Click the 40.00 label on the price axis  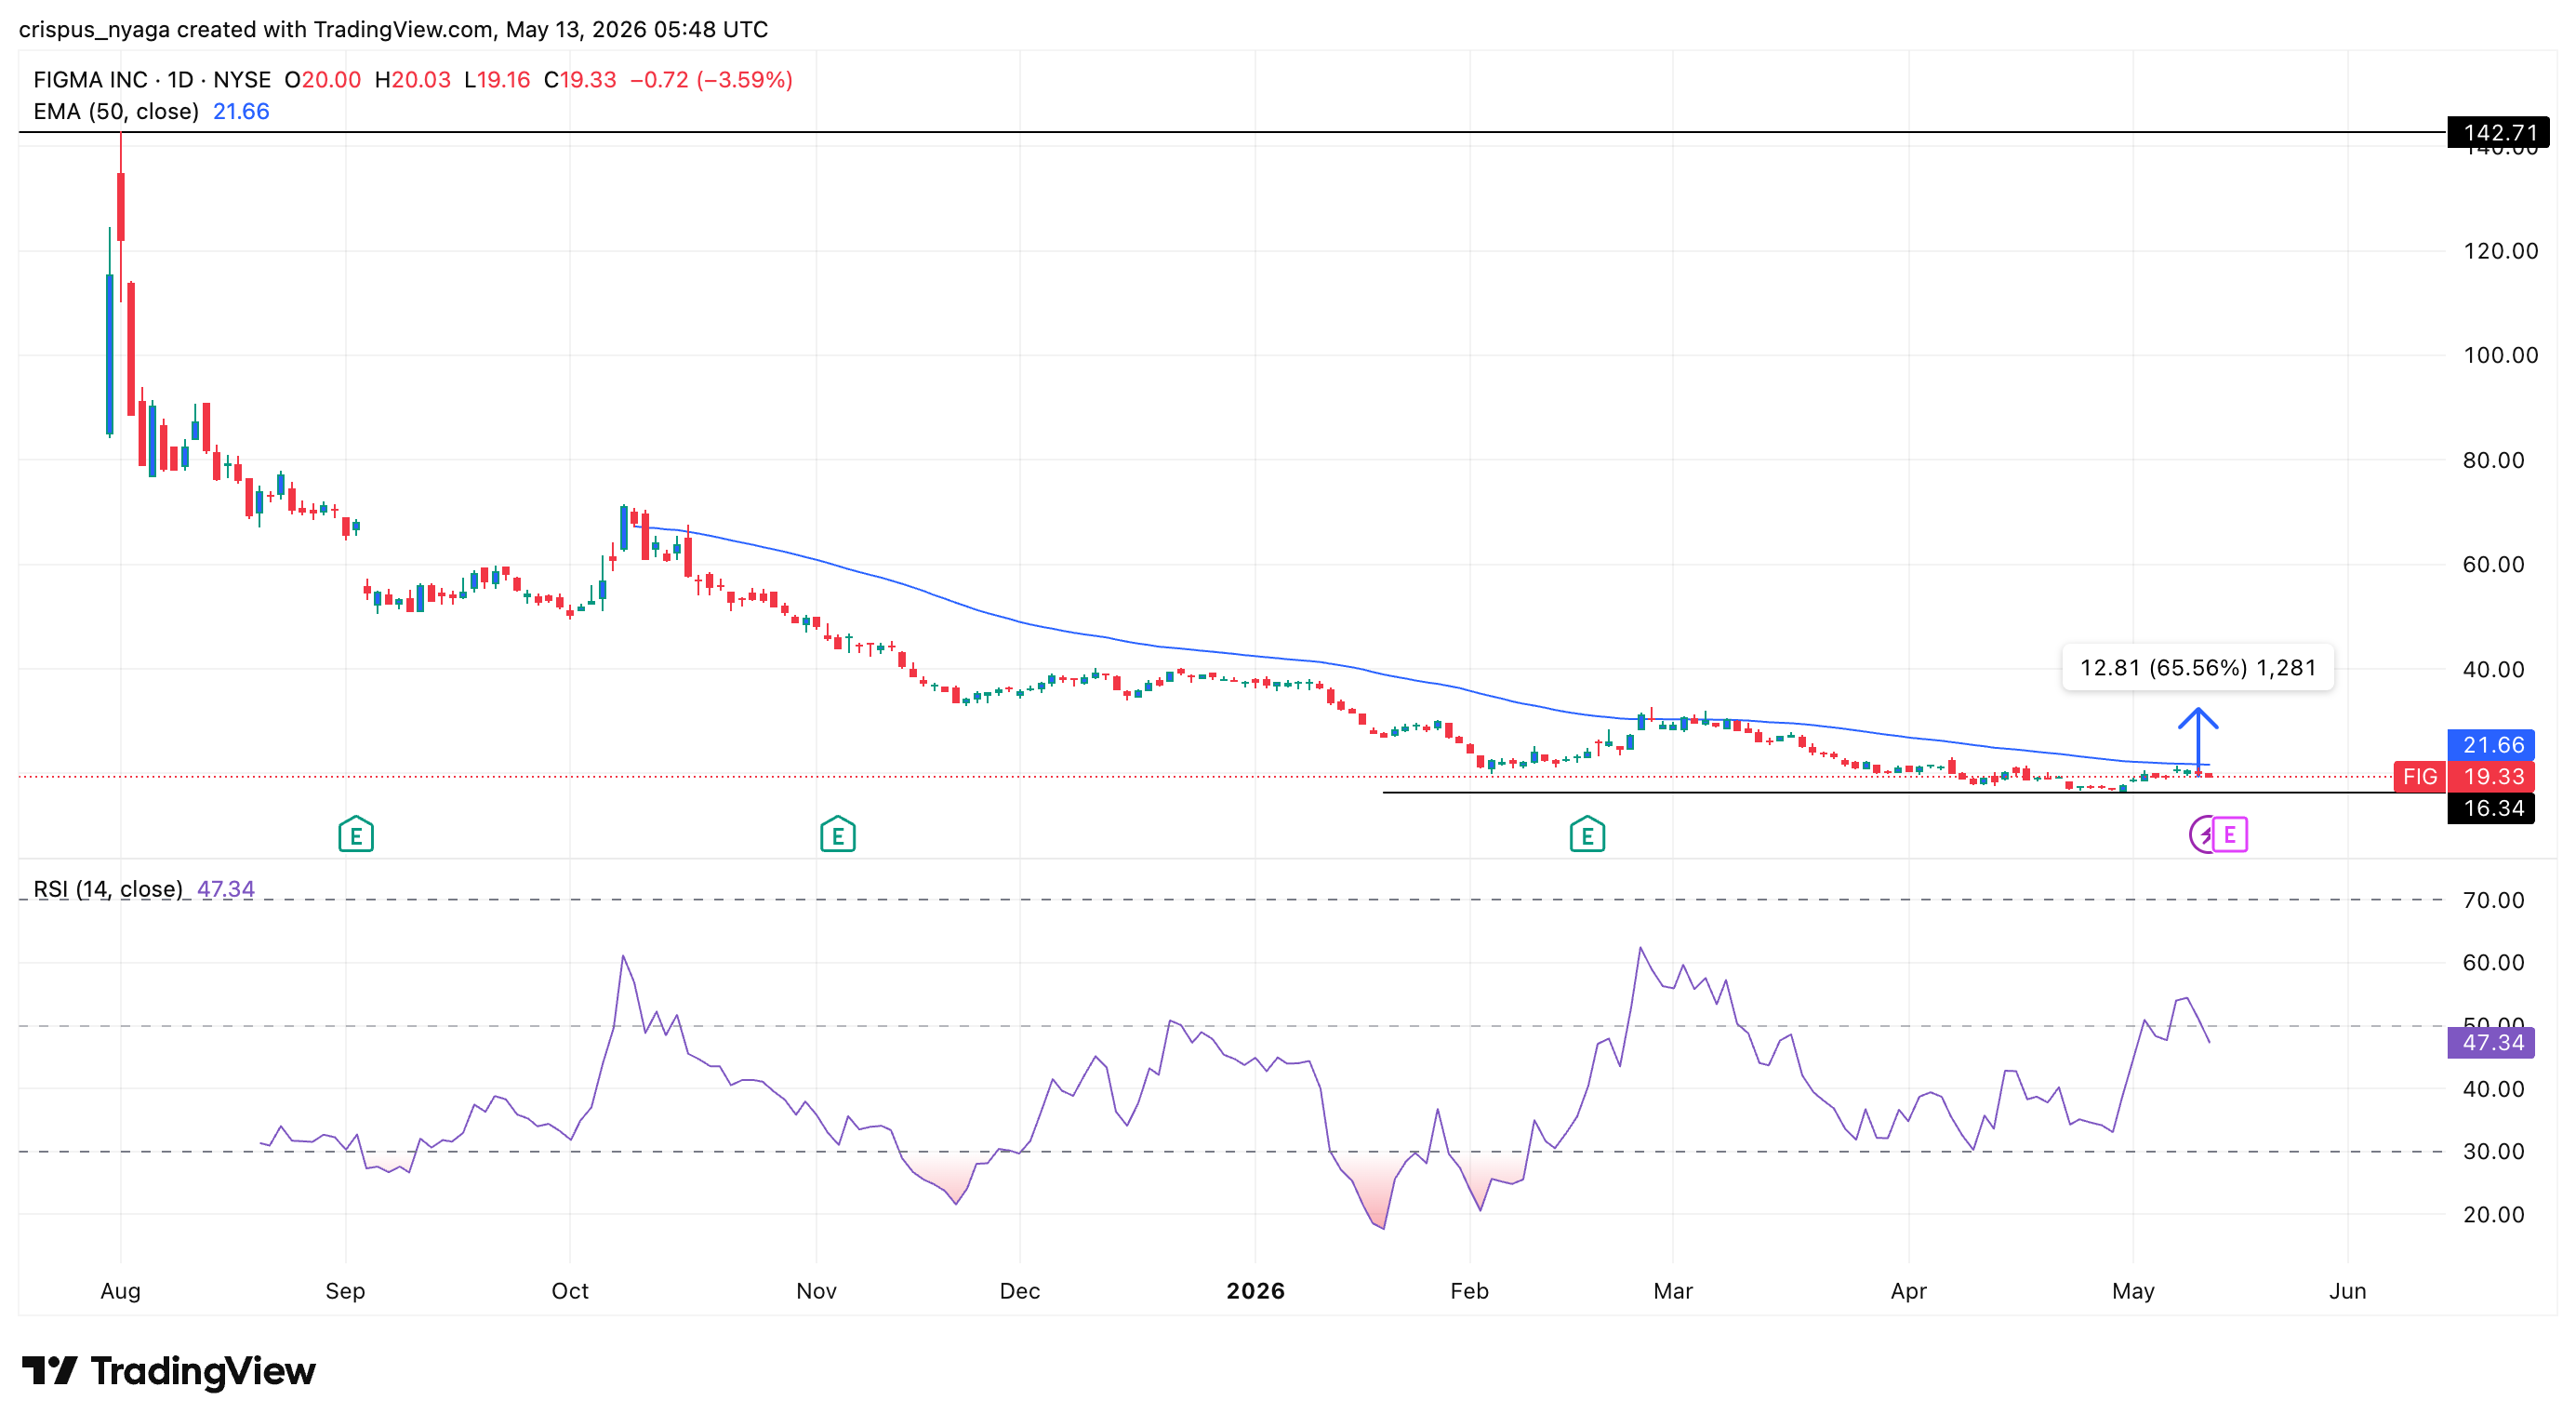click(2494, 669)
